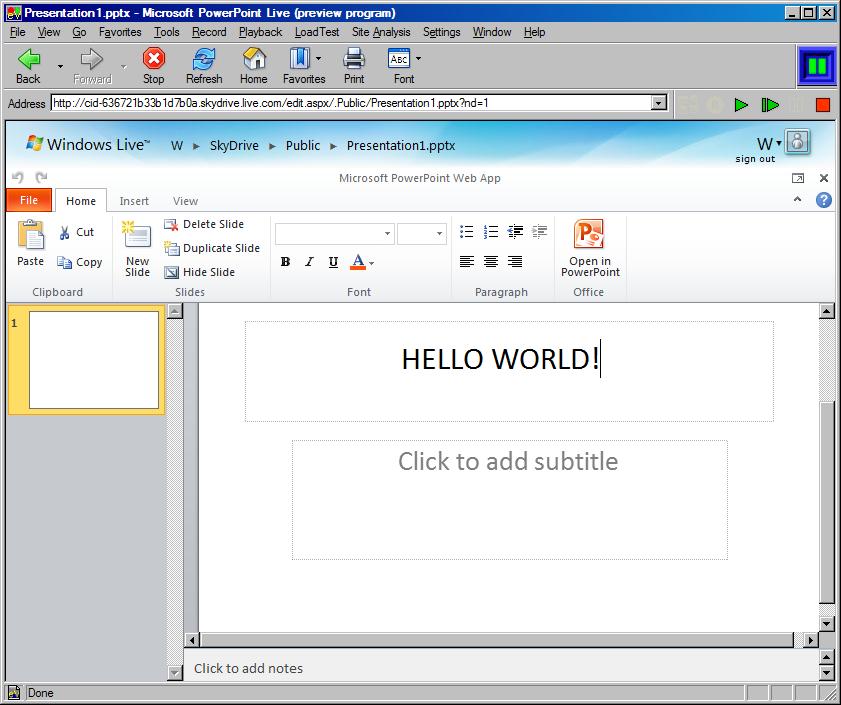The height and width of the screenshot is (705, 841).
Task: Toggle Bold formatting
Action: (285, 262)
